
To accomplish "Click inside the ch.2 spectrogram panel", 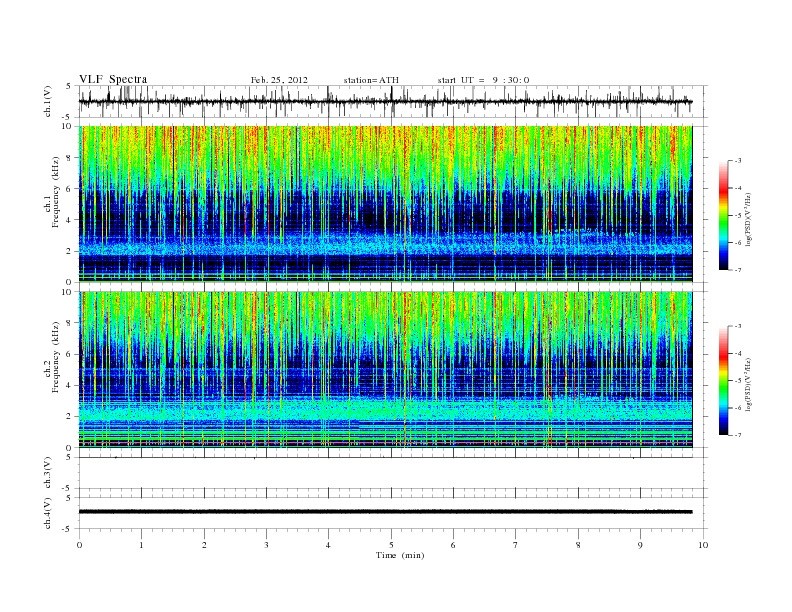I will point(385,369).
